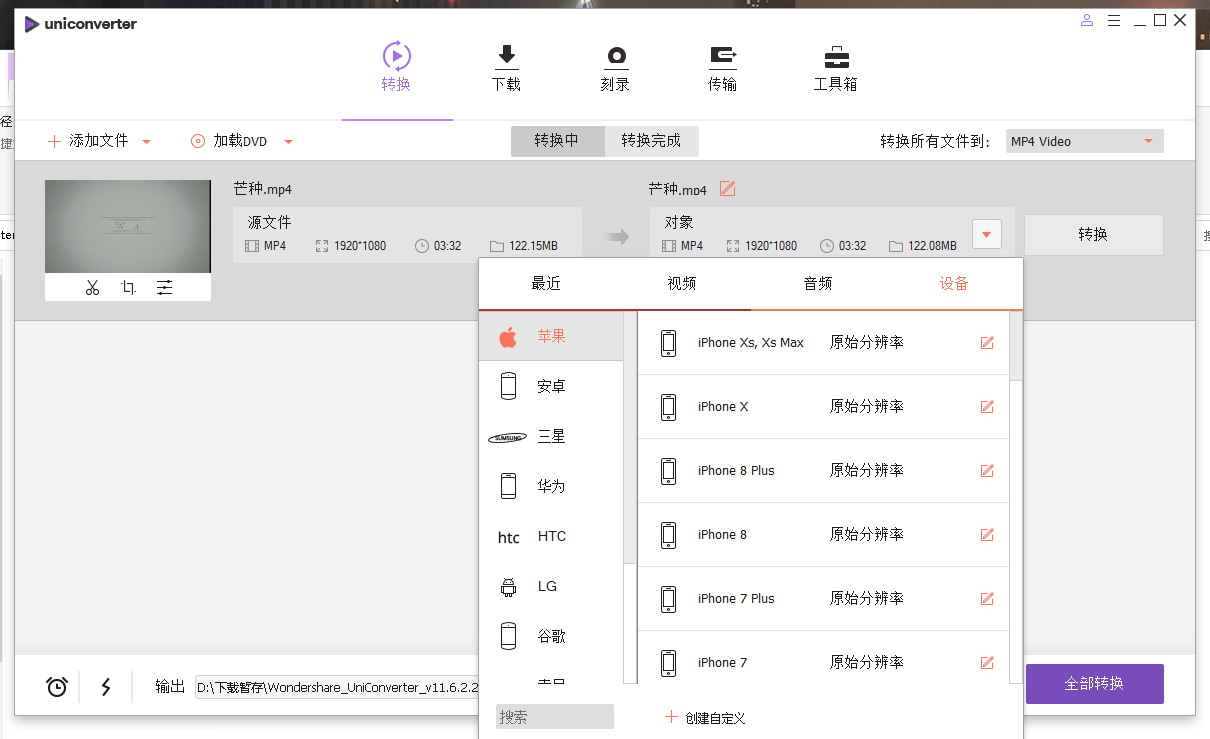This screenshot has width=1210, height=739.
Task: Click the device category list scrollbar
Action: tap(630, 437)
